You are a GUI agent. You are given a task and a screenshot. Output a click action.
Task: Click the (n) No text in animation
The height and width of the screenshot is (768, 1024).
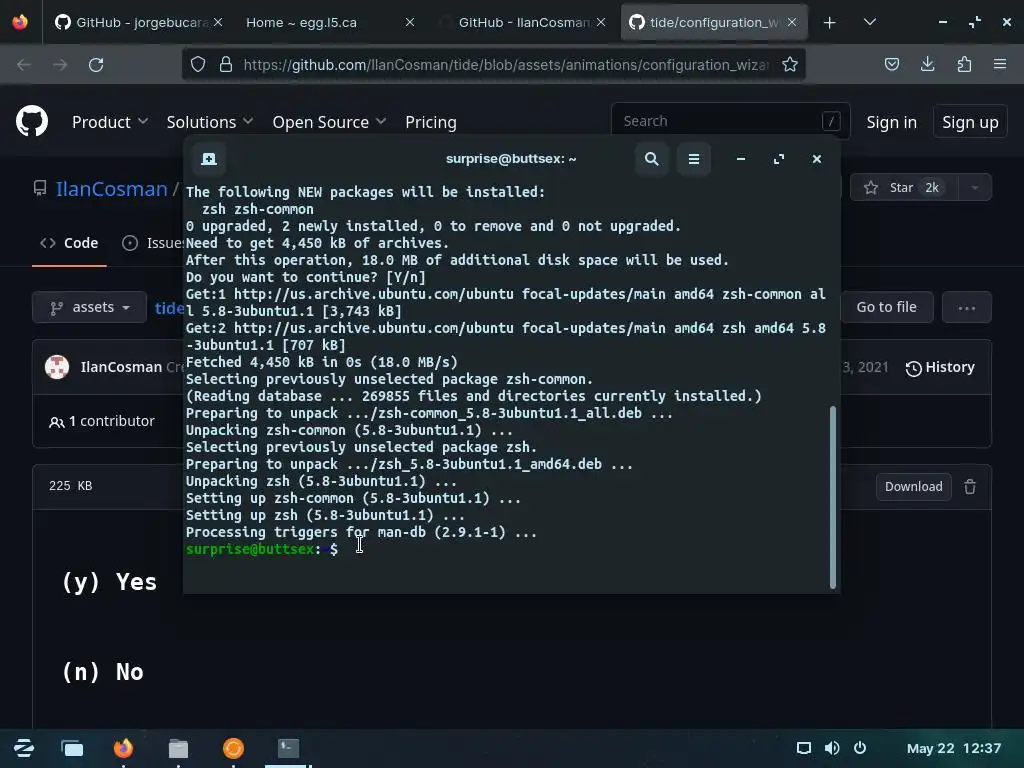(x=103, y=672)
